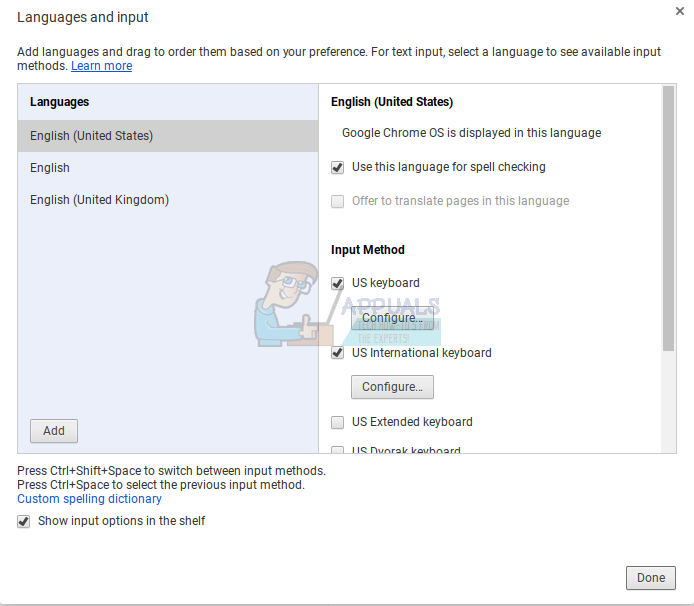The image size is (694, 606).
Task: Toggle Use this language for spell checking
Action: (x=338, y=167)
